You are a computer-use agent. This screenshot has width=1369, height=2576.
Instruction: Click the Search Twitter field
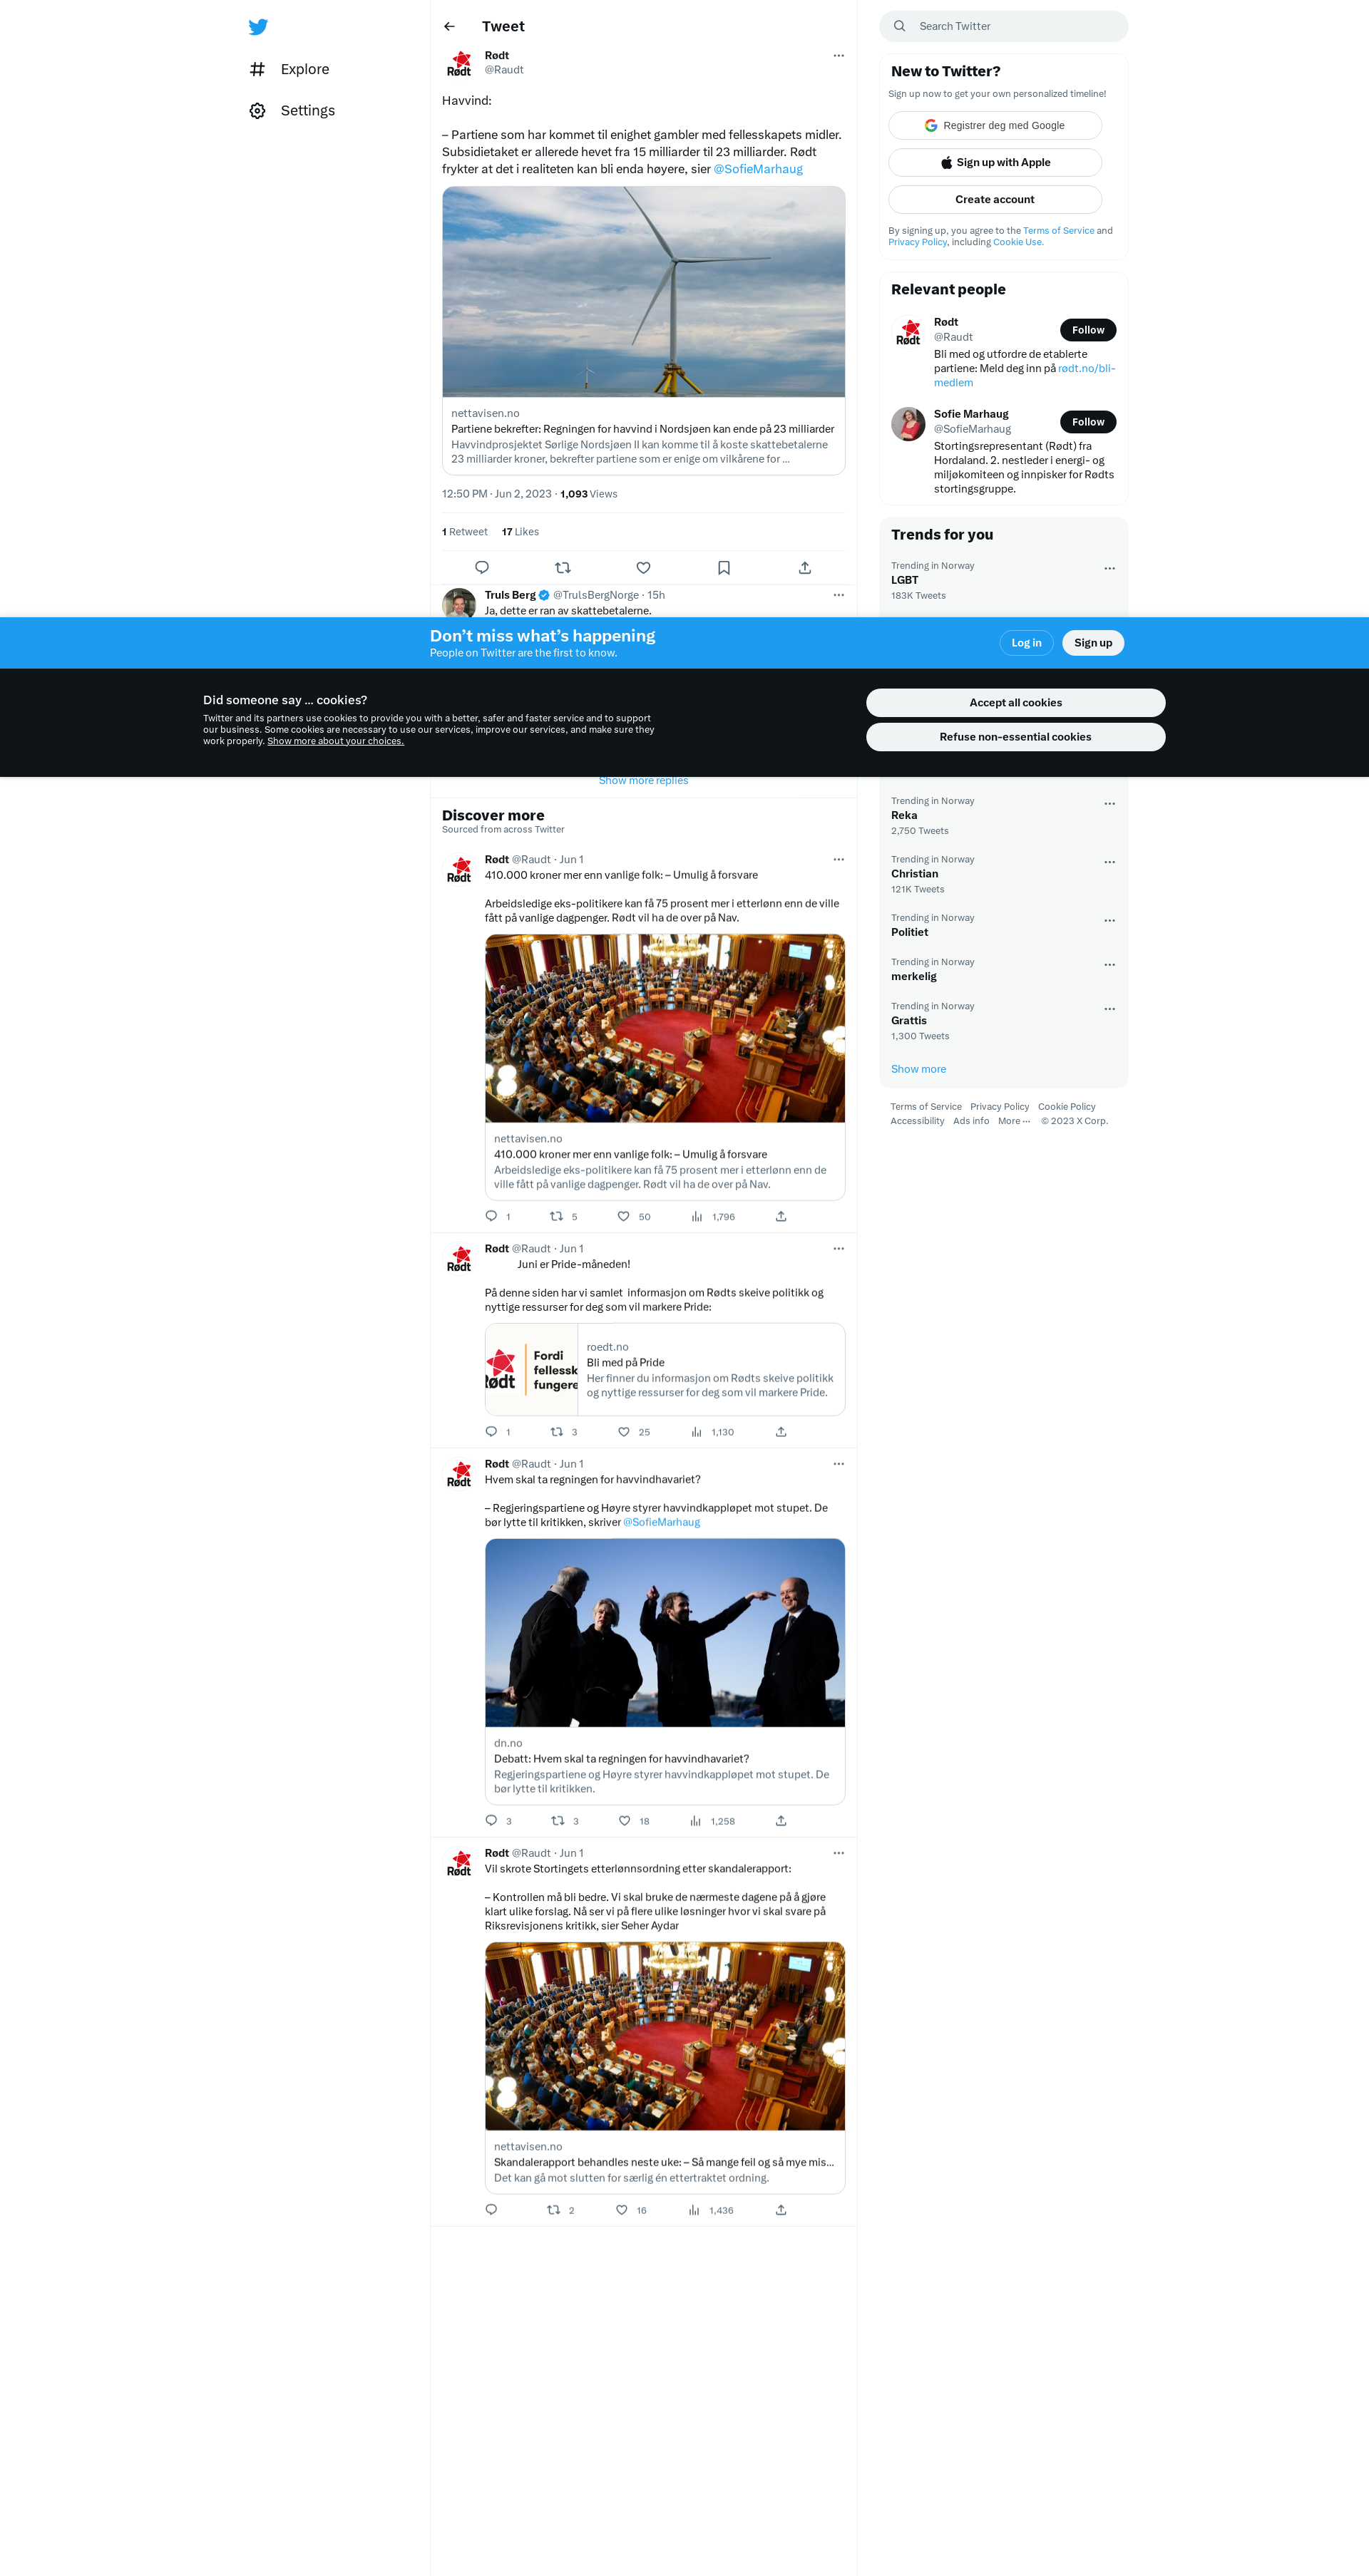pos(1003,26)
